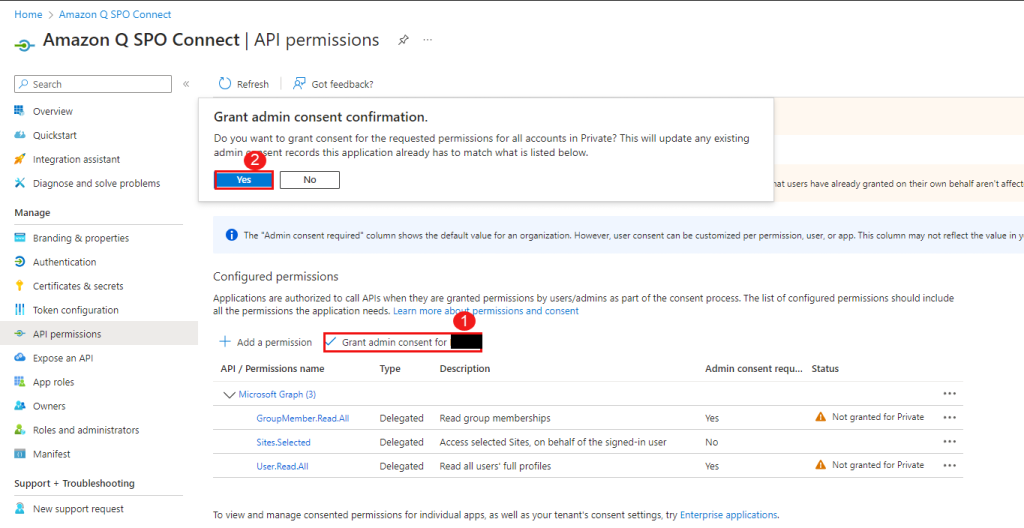Decline consent with the No button
This screenshot has width=1024, height=528.
point(310,180)
